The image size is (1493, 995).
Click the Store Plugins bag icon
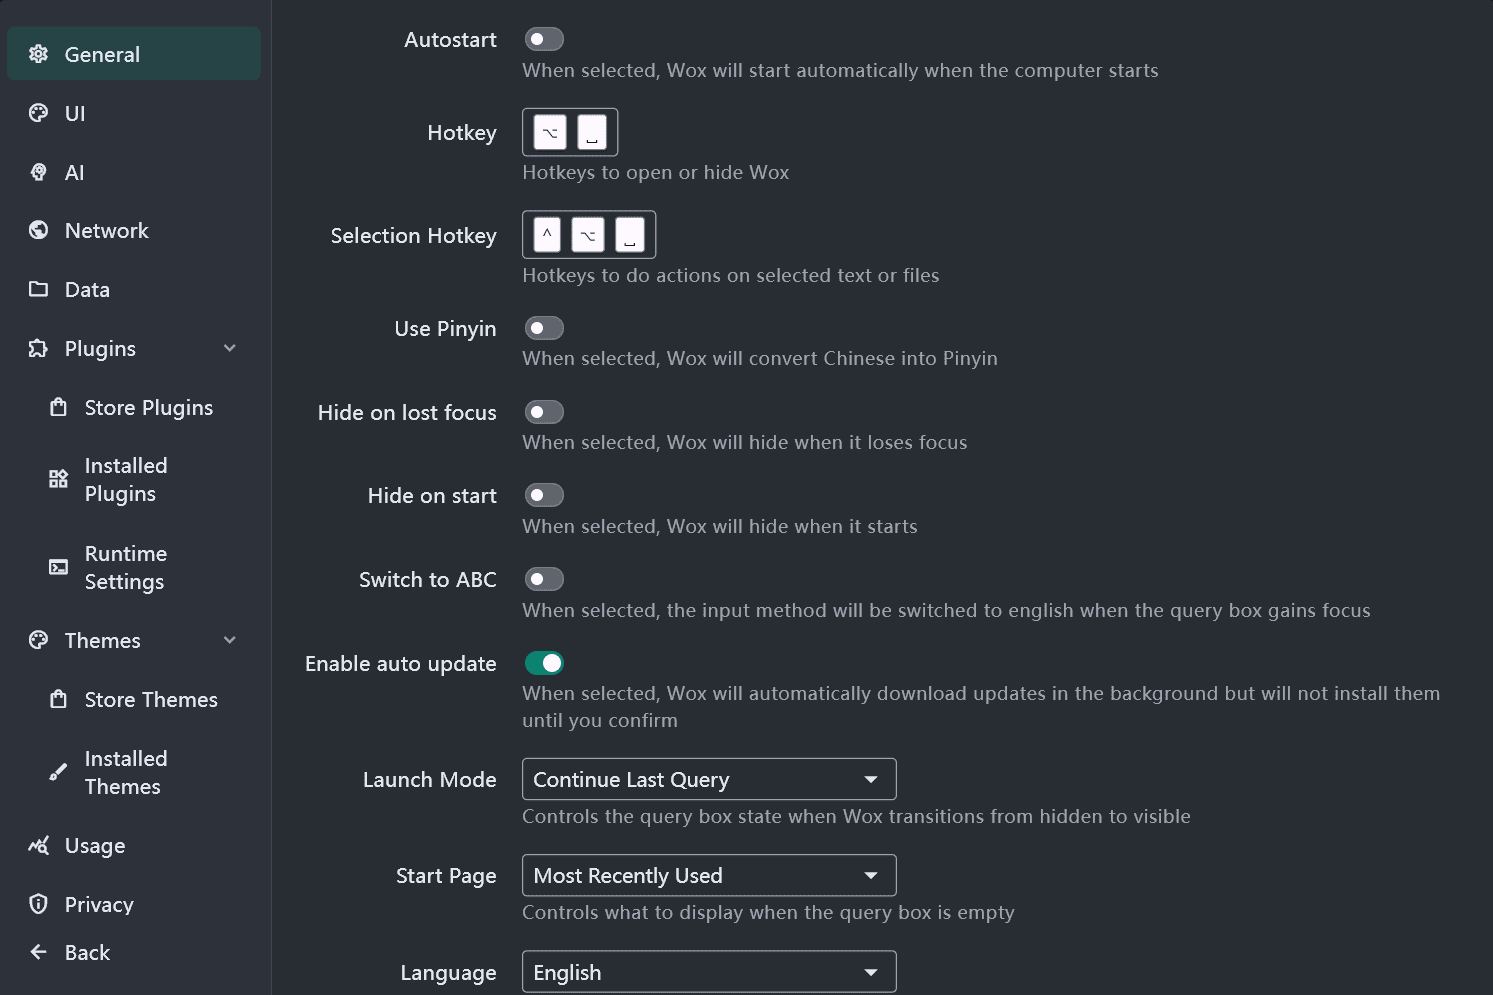(x=59, y=407)
